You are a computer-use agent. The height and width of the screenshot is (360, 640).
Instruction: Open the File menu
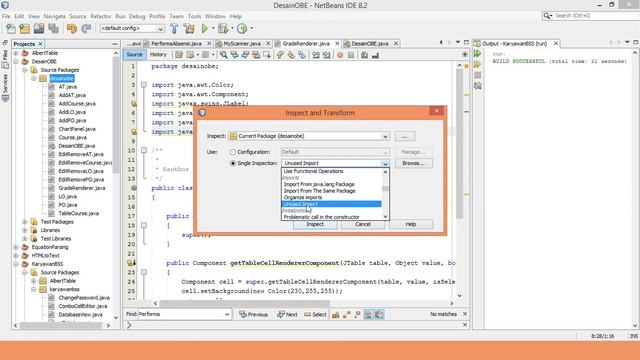[6, 16]
